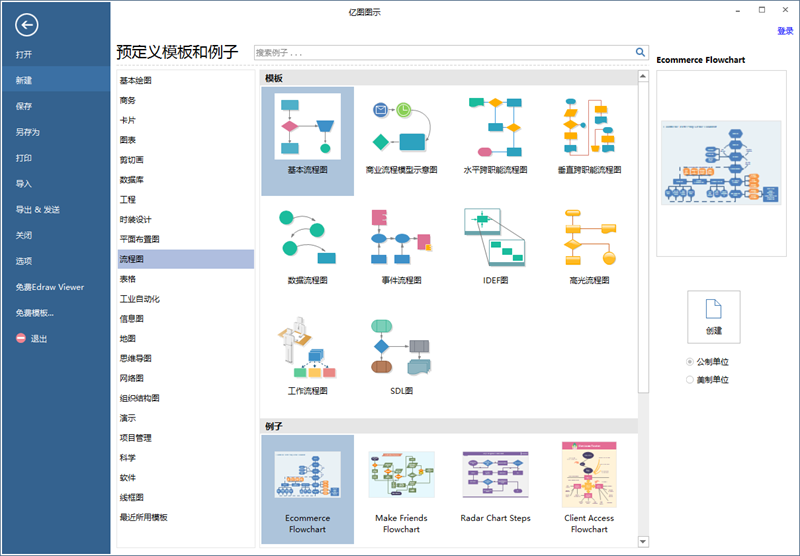Open 导出 & 发送 menu item

coord(38,209)
